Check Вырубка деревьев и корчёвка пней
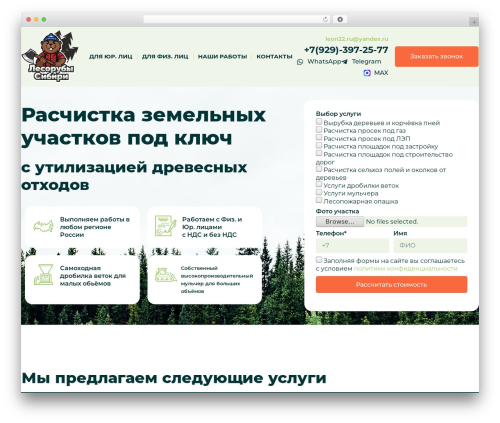This screenshot has width=500, height=423. click(319, 122)
